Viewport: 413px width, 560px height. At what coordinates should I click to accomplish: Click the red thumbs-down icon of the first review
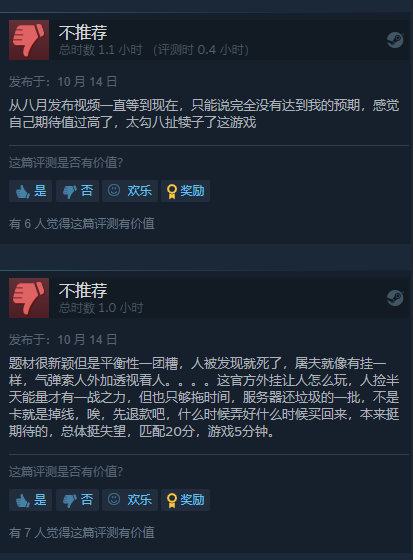29,40
